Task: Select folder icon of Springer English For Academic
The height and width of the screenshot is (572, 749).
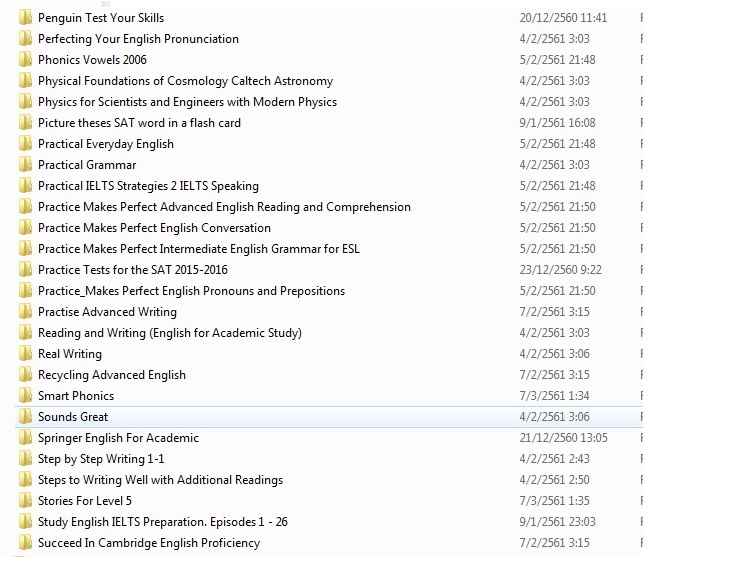Action: (25, 438)
